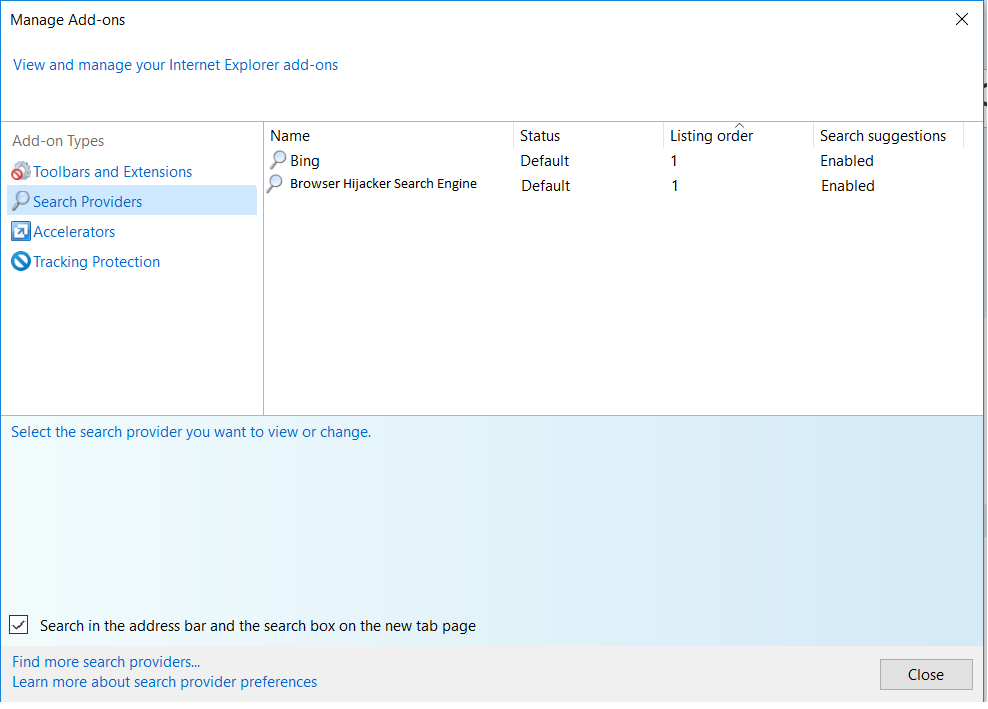
Task: Click the Toolbars and Extensions gear icon
Action: 21,172
